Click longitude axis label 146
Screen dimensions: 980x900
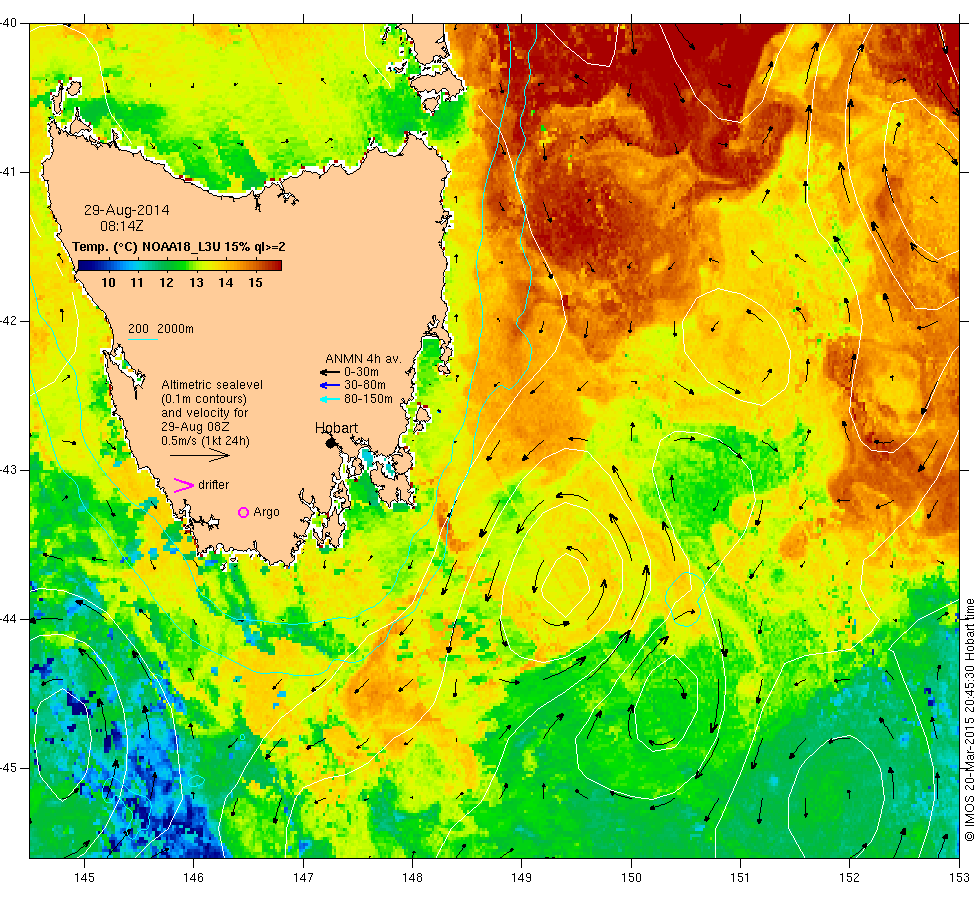pos(194,878)
